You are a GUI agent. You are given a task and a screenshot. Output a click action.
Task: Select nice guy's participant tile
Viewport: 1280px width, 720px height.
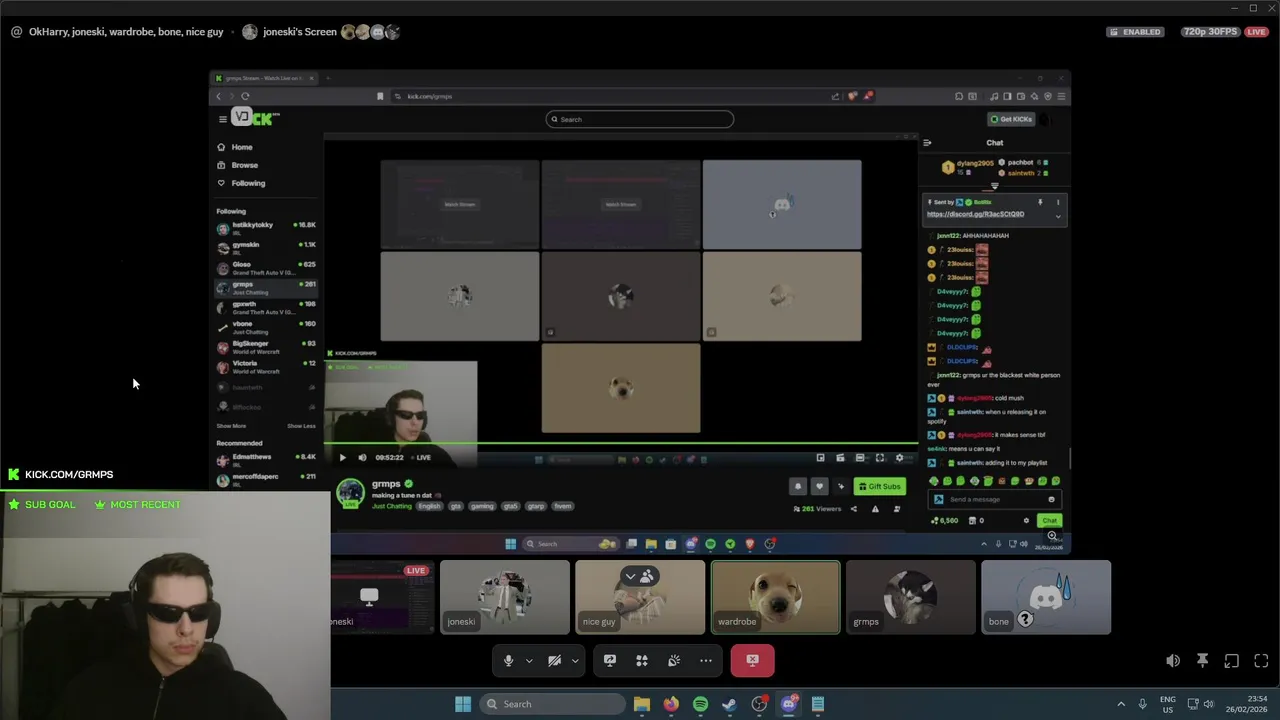coord(640,597)
